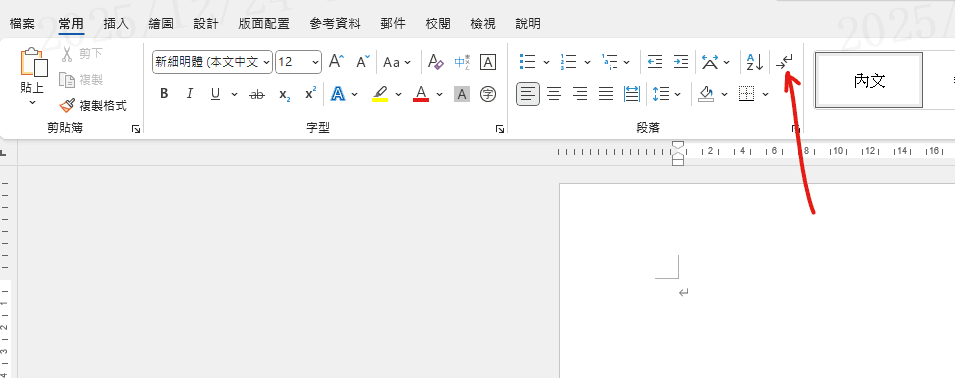The image size is (955, 378).
Task: Select the 內文 style thumbnail
Action: [869, 80]
